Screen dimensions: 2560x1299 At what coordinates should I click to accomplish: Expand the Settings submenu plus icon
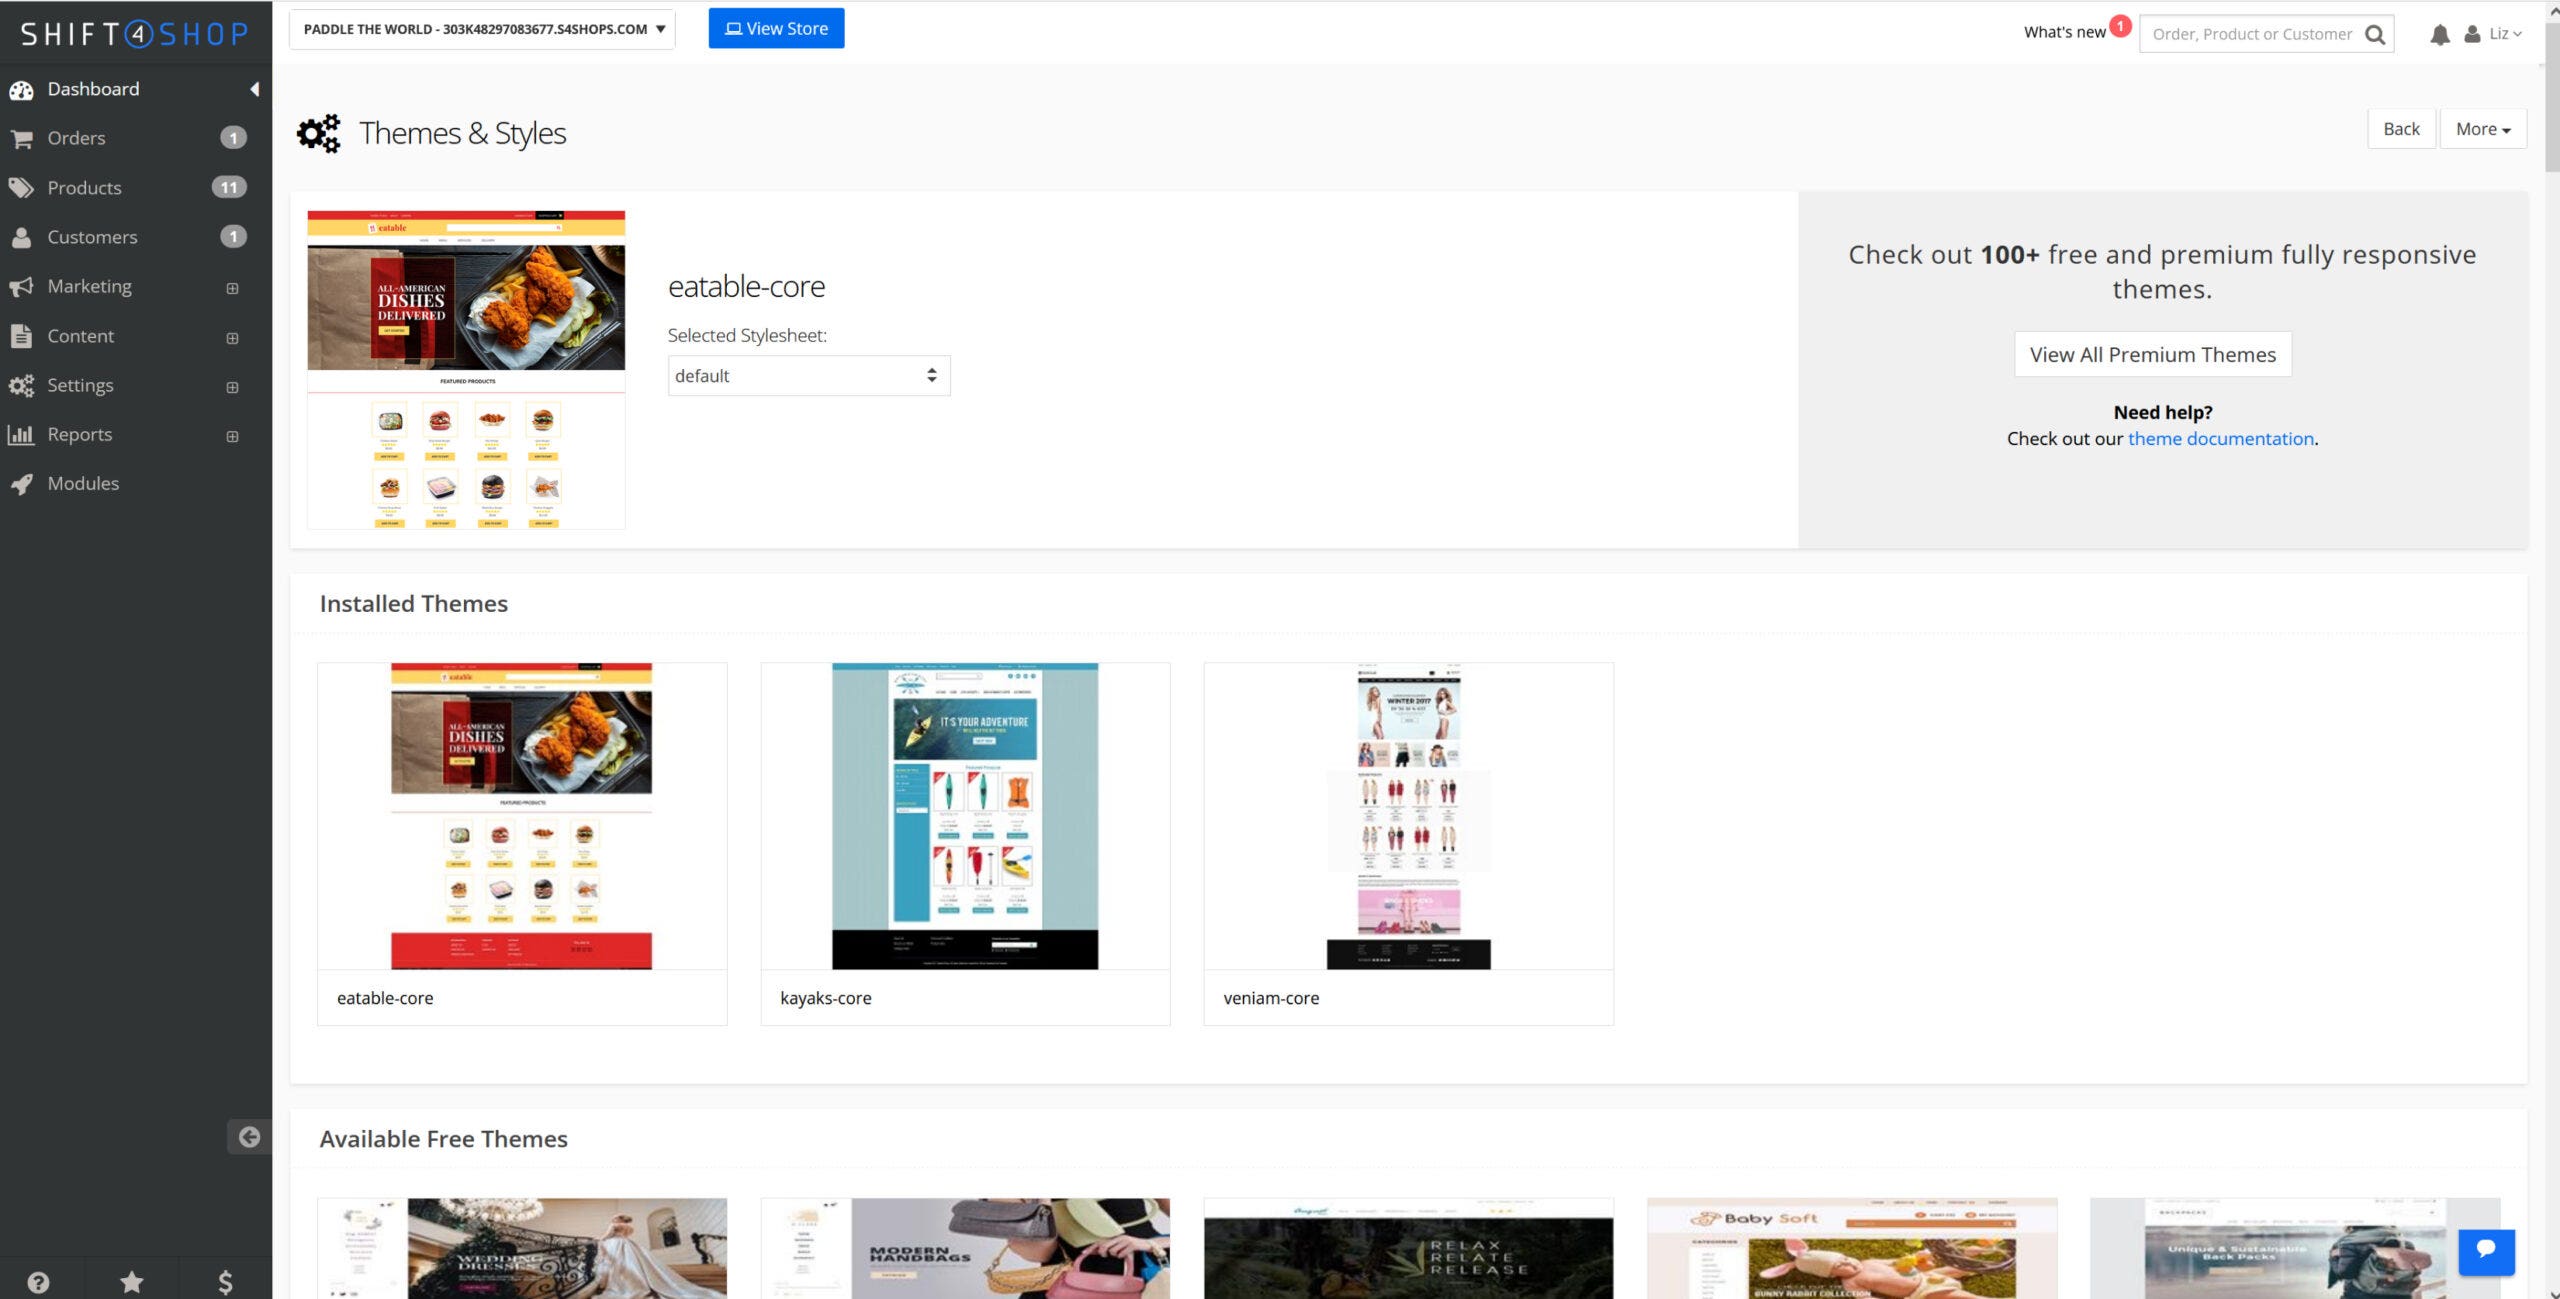pyautogui.click(x=232, y=387)
